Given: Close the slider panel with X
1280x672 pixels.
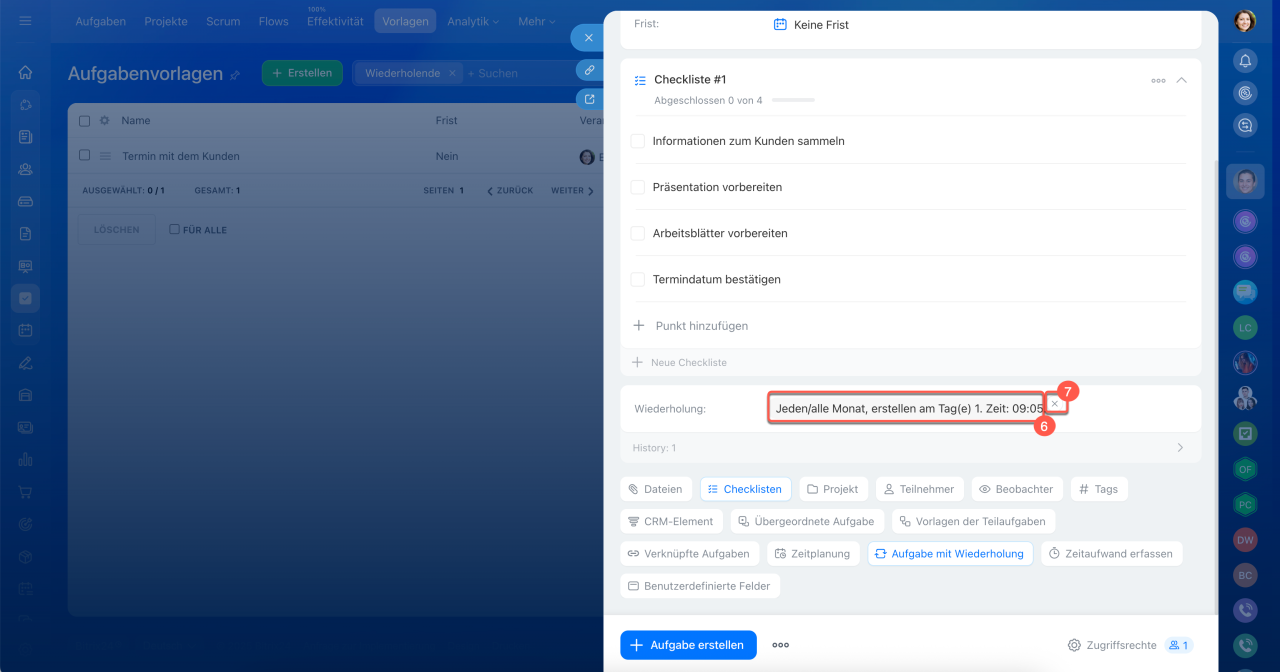Looking at the screenshot, I should coord(588,38).
